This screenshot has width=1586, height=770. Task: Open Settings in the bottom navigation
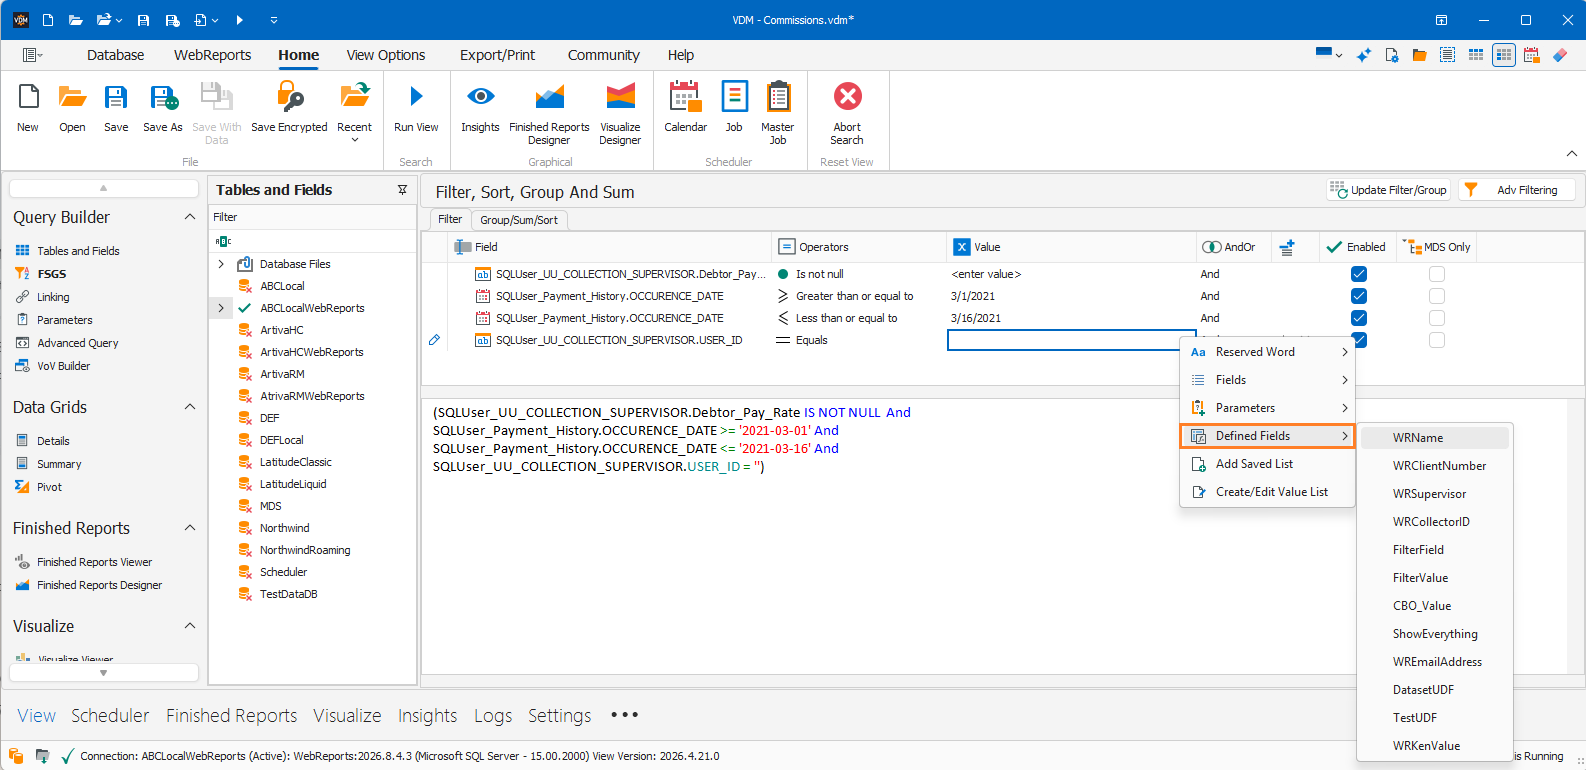pyautogui.click(x=559, y=715)
